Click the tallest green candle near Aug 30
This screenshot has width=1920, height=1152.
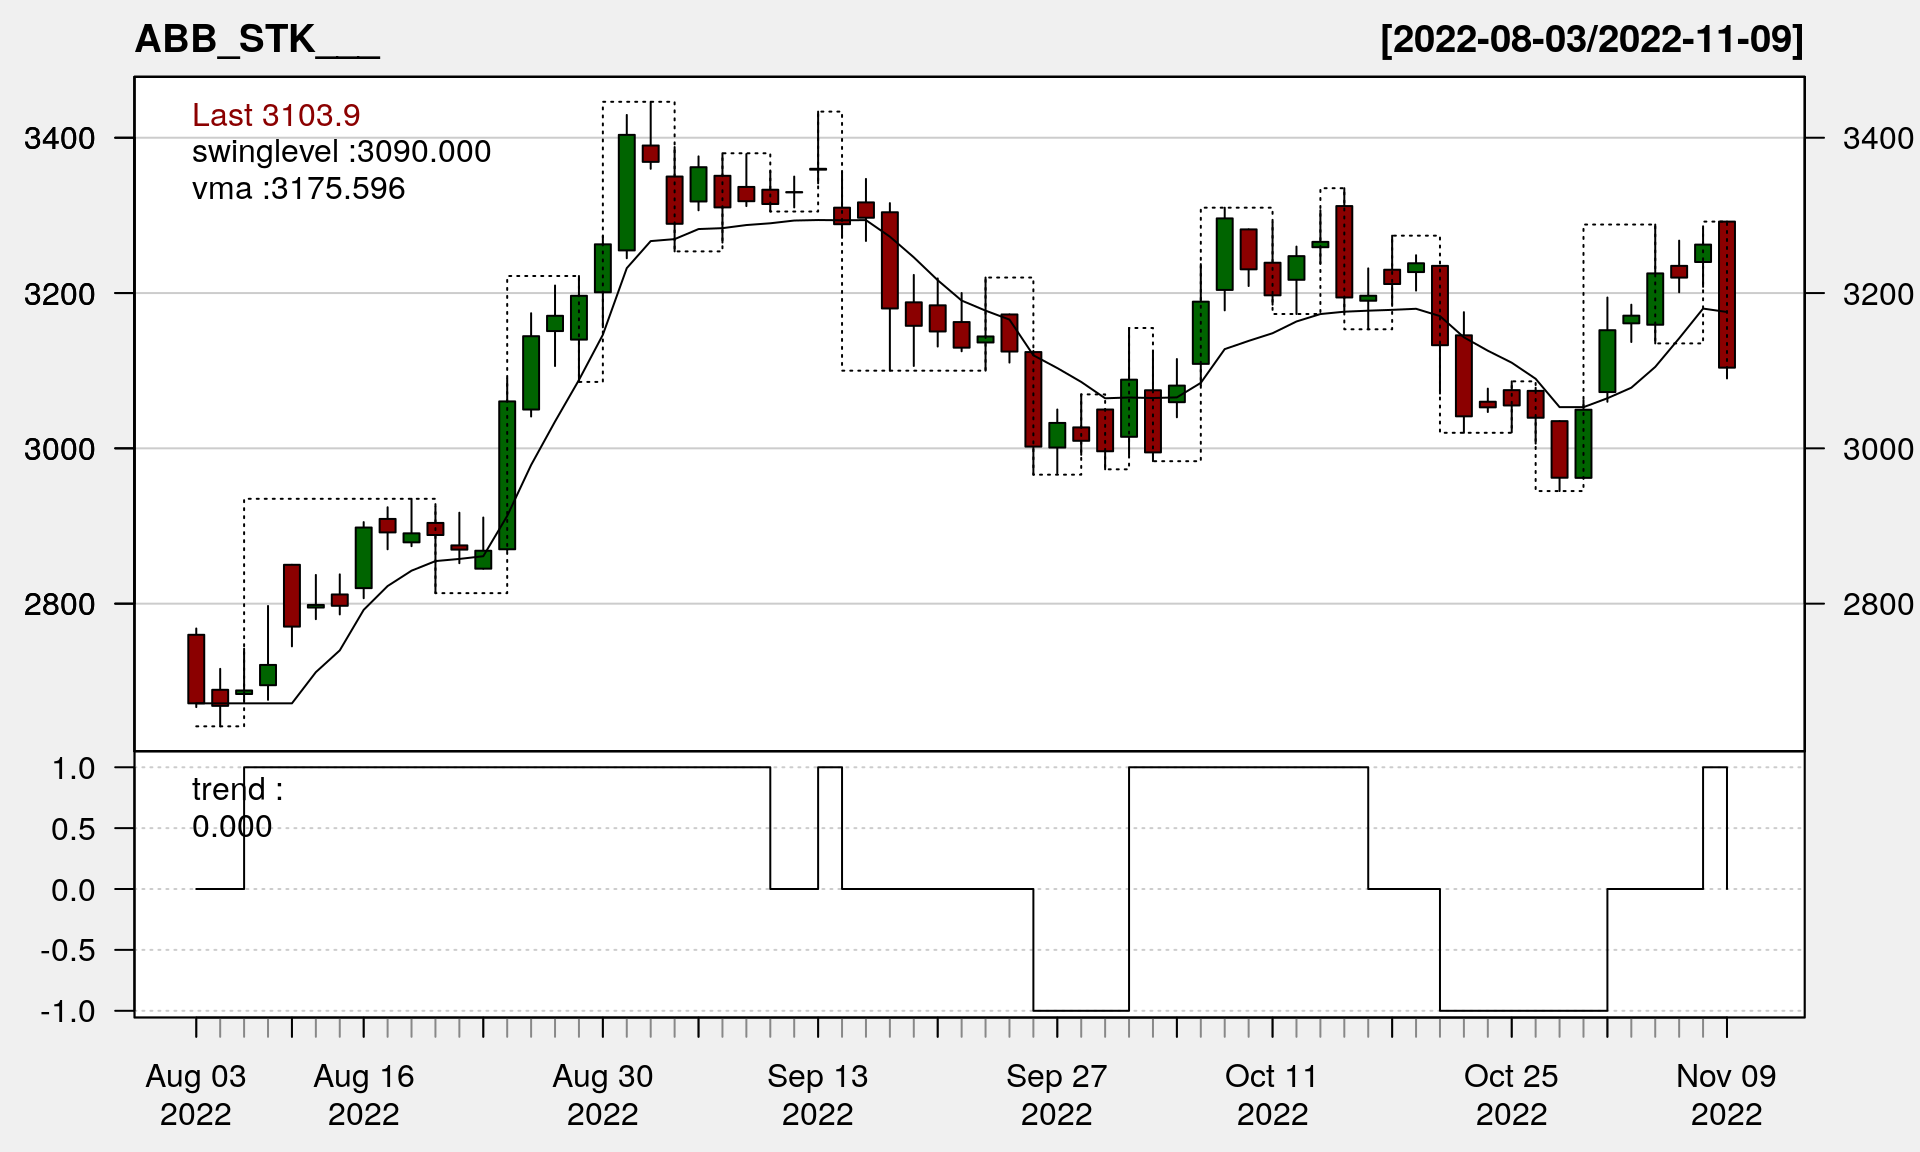[x=627, y=192]
